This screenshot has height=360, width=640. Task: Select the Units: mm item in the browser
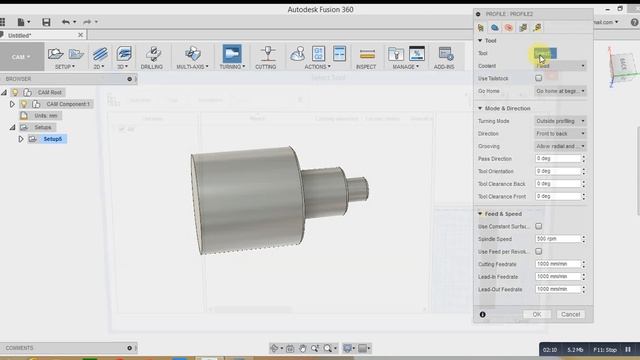46,116
